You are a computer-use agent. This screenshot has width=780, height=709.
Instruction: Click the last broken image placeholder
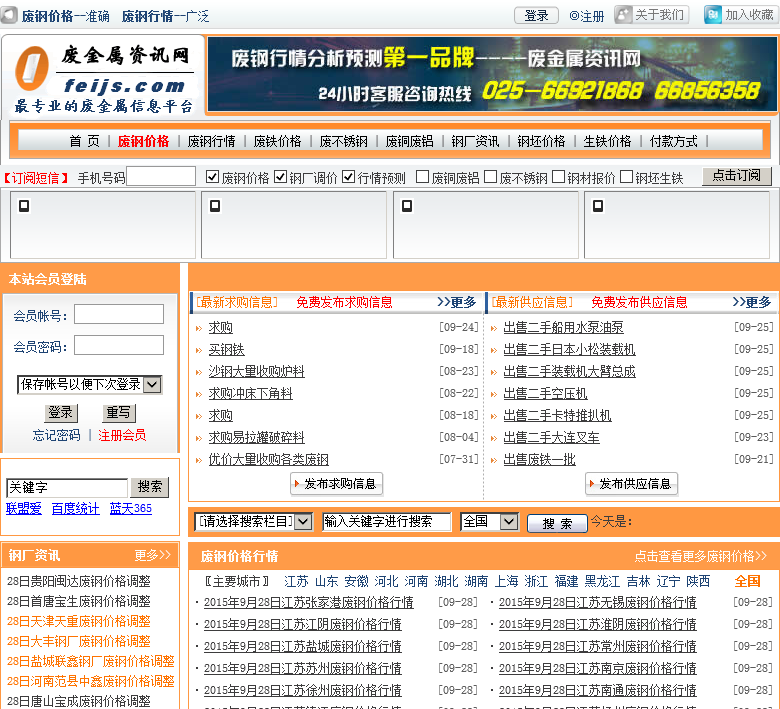tap(599, 206)
